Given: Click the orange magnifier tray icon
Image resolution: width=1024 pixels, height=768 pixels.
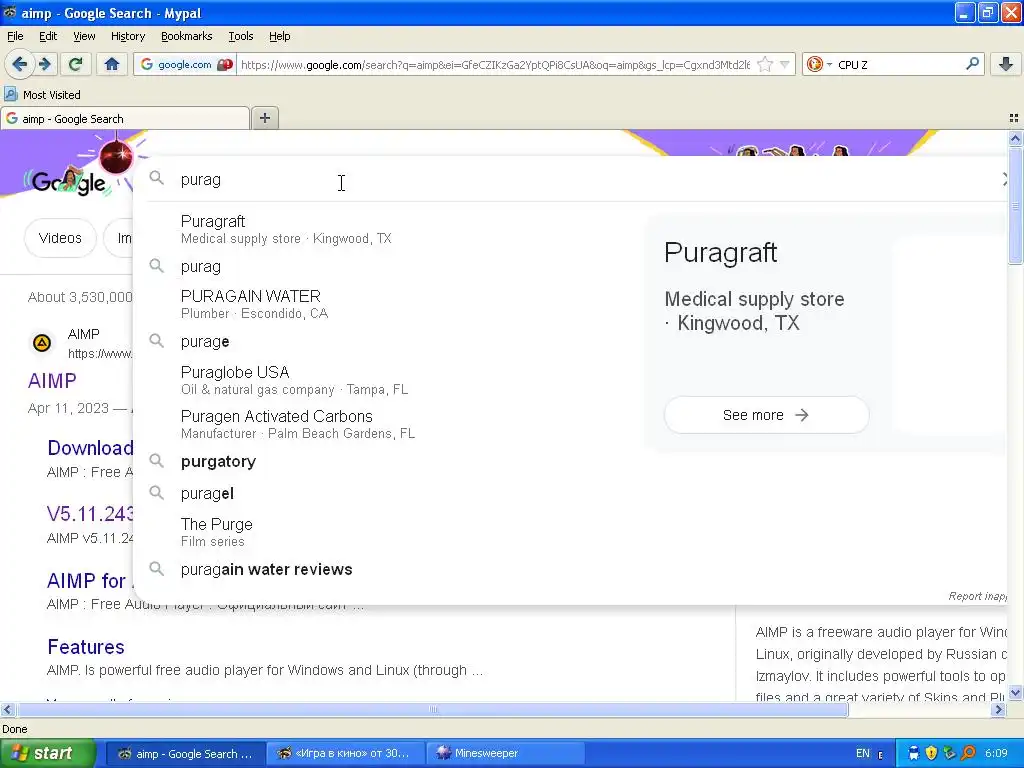Looking at the screenshot, I should pyautogui.click(x=968, y=753).
